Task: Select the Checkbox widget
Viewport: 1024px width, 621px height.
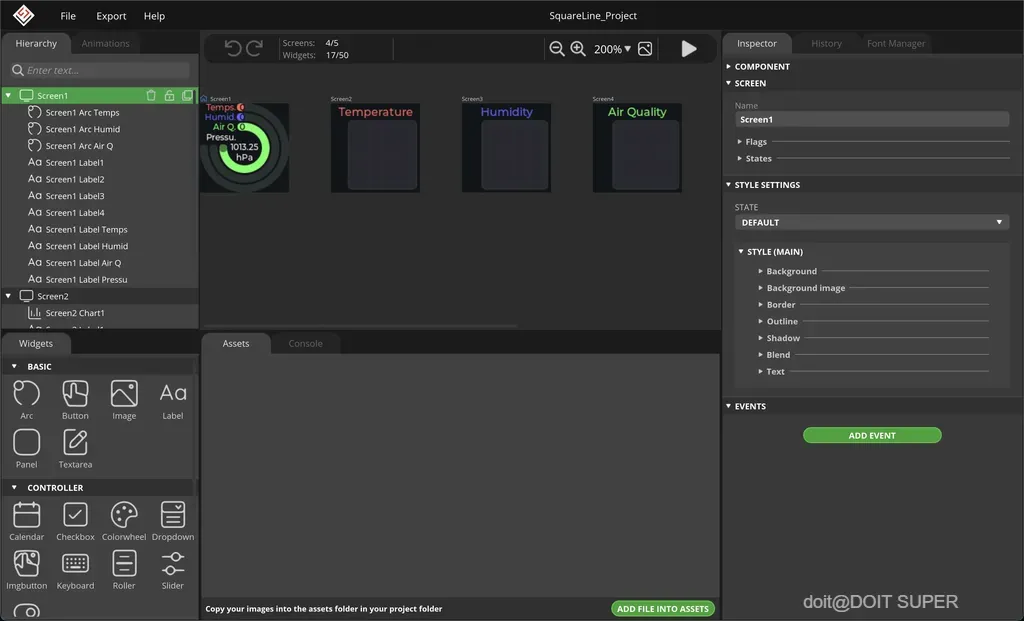Action: [75, 521]
